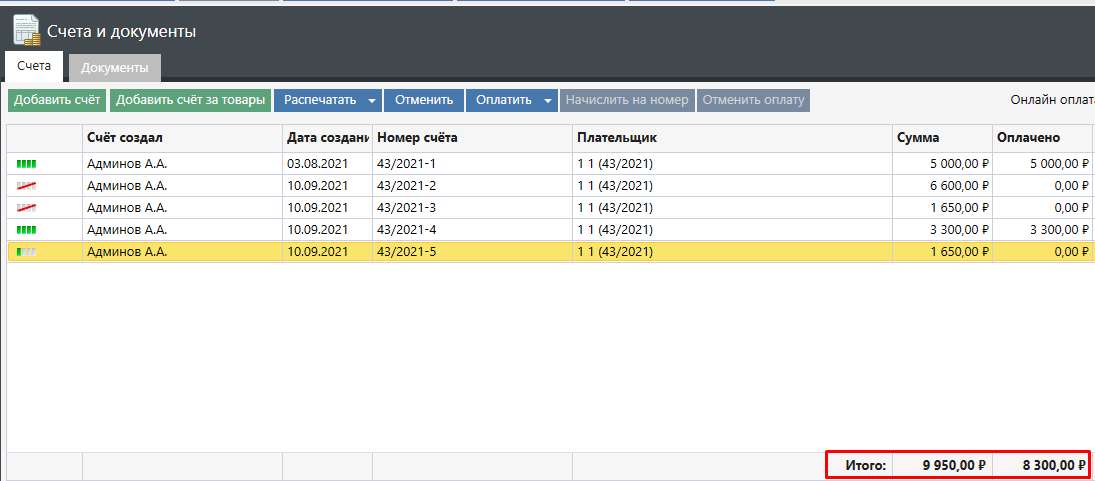The height and width of the screenshot is (481, 1095).
Task: Sort by Дата создания column header
Action: tap(327, 138)
